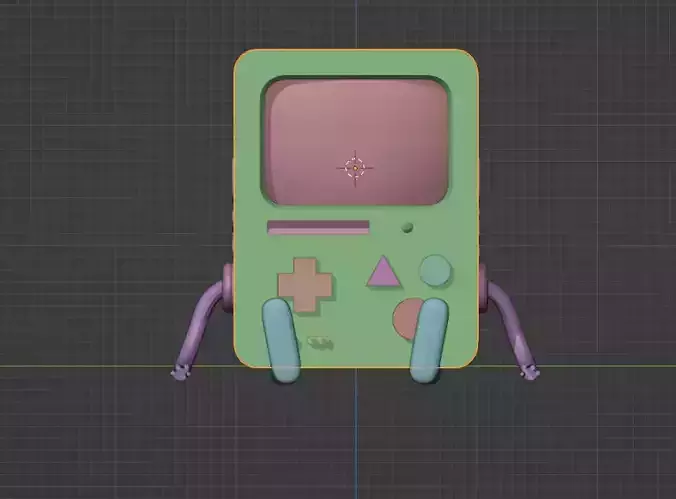This screenshot has width=676, height=499.
Task: Select the small embossed detail between the legs
Action: pos(320,343)
